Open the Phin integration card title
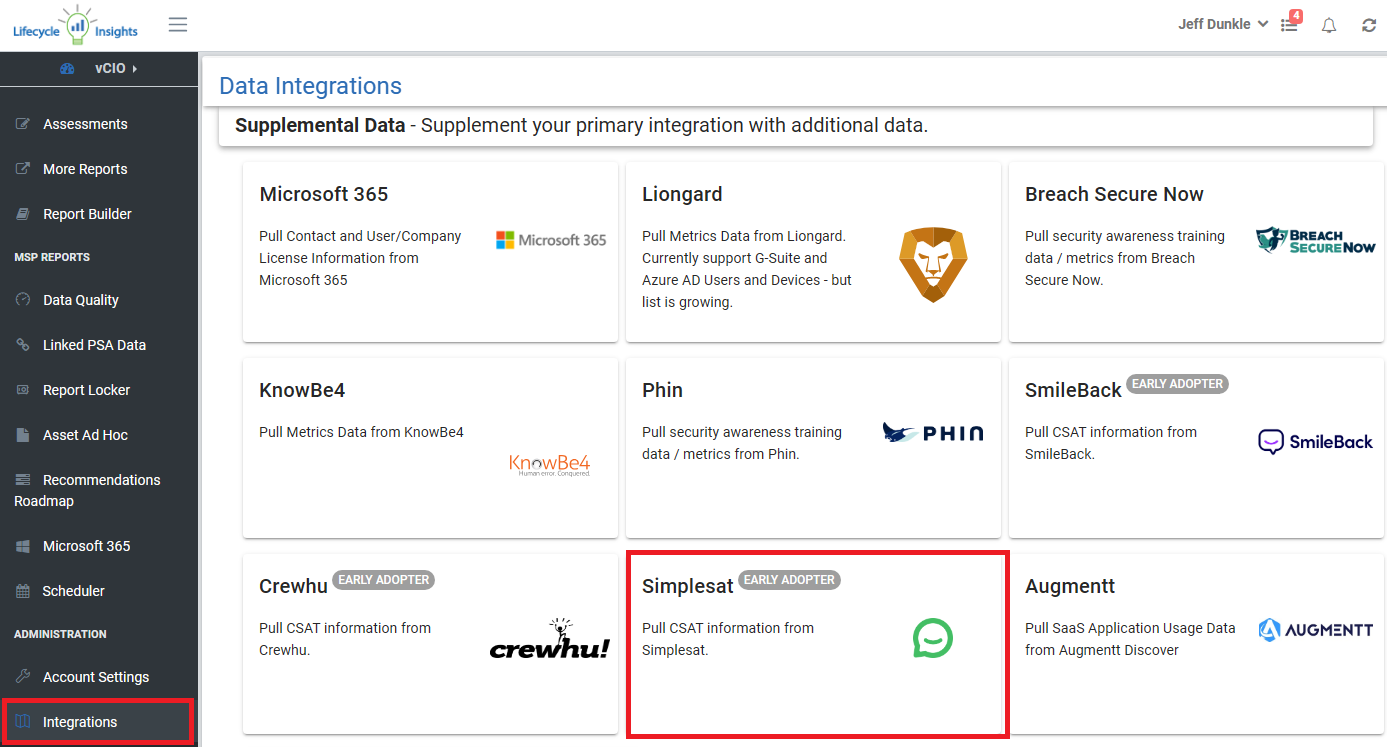This screenshot has width=1387, height=747. (x=662, y=390)
